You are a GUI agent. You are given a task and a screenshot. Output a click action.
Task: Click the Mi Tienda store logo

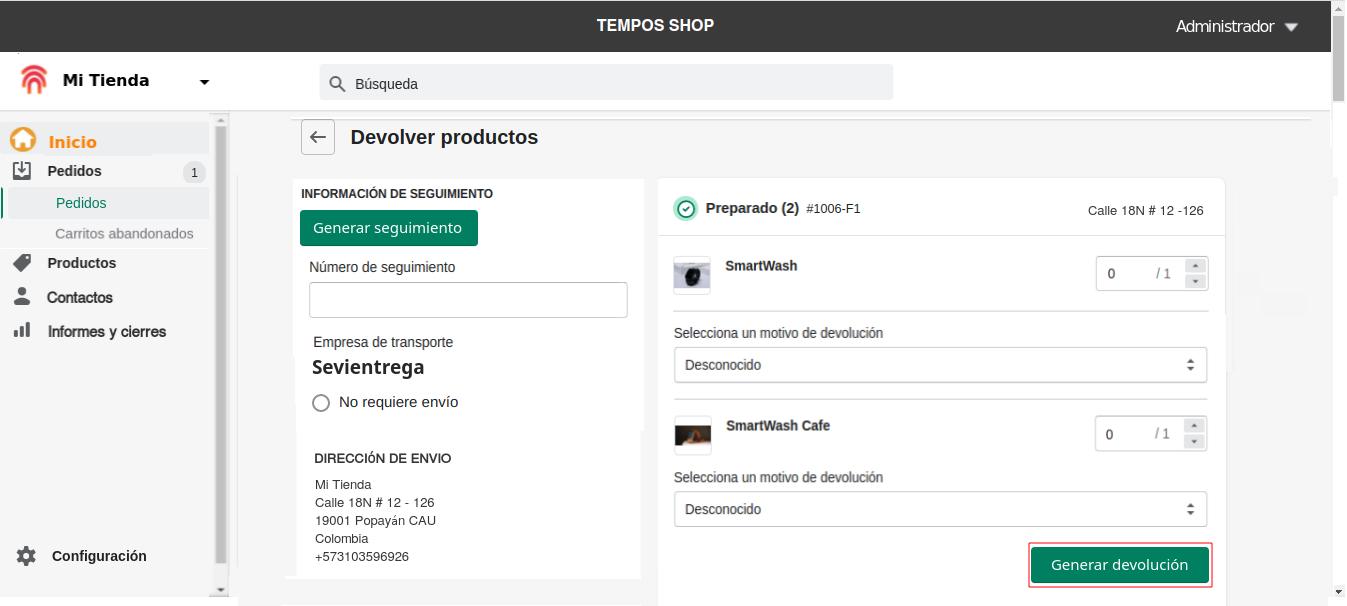34,80
